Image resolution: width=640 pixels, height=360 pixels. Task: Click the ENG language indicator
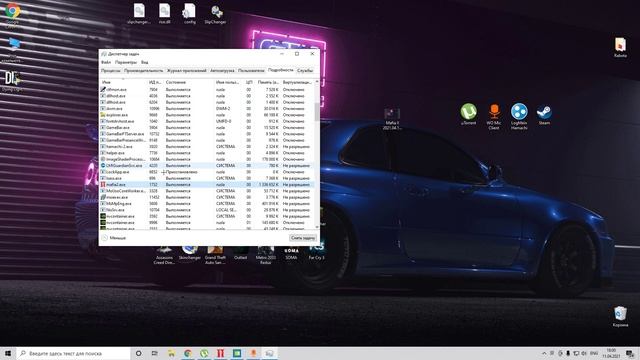pyautogui.click(x=594, y=353)
